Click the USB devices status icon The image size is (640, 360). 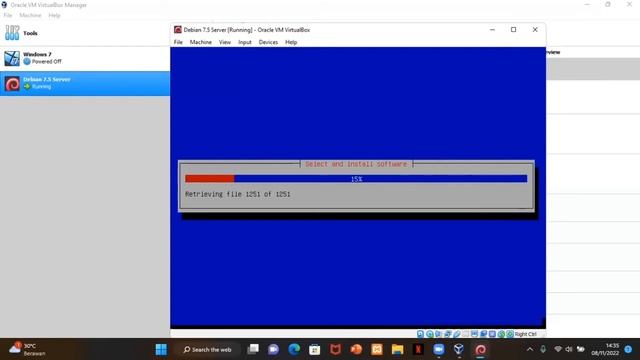click(457, 334)
